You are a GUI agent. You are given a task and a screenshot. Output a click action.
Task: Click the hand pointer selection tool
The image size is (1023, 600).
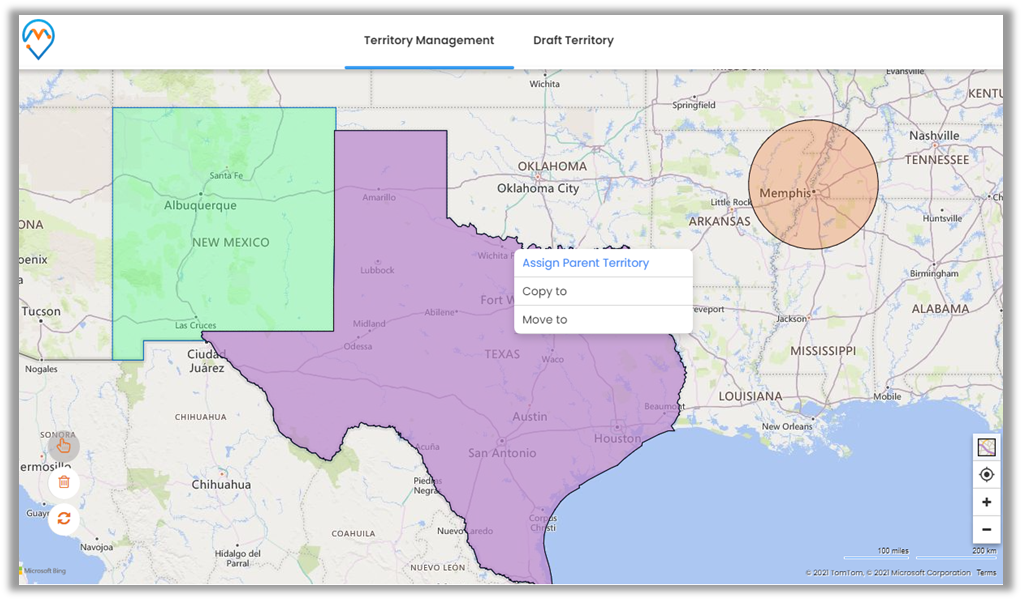click(x=64, y=447)
